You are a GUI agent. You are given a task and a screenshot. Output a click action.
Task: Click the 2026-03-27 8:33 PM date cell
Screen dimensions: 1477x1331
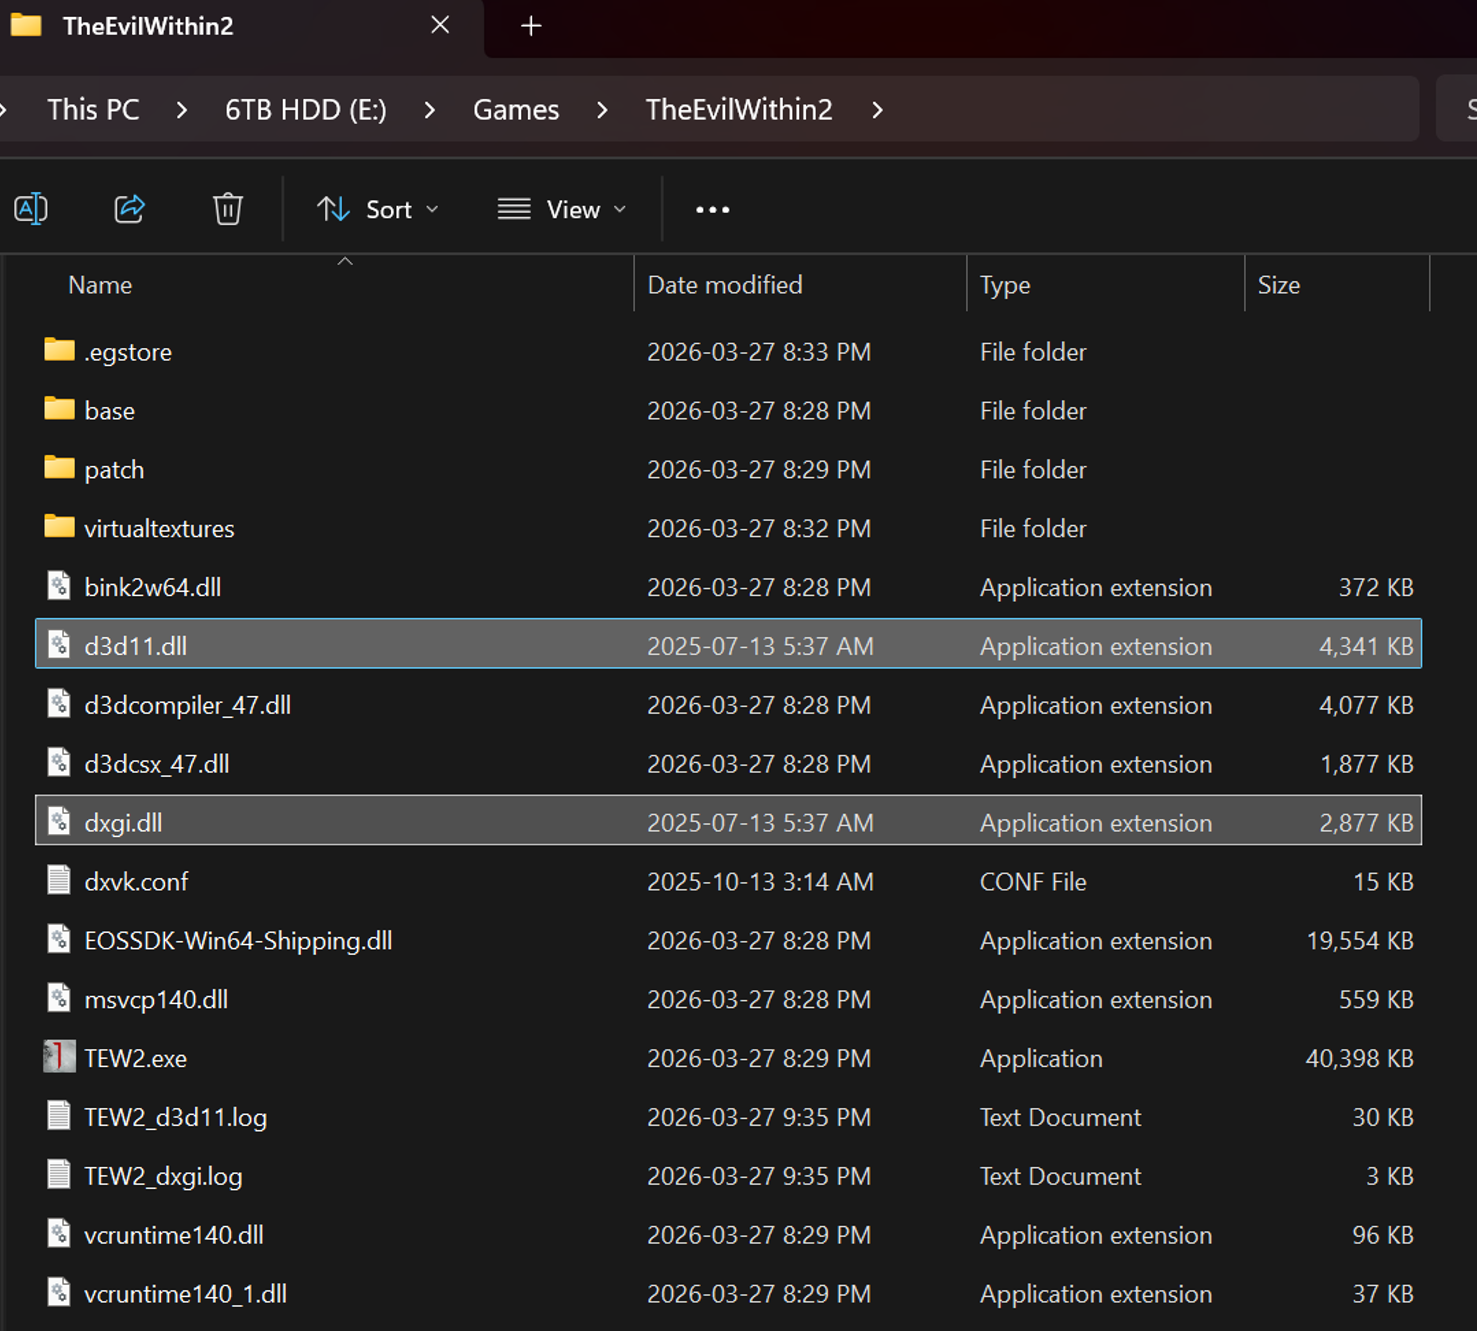click(759, 352)
